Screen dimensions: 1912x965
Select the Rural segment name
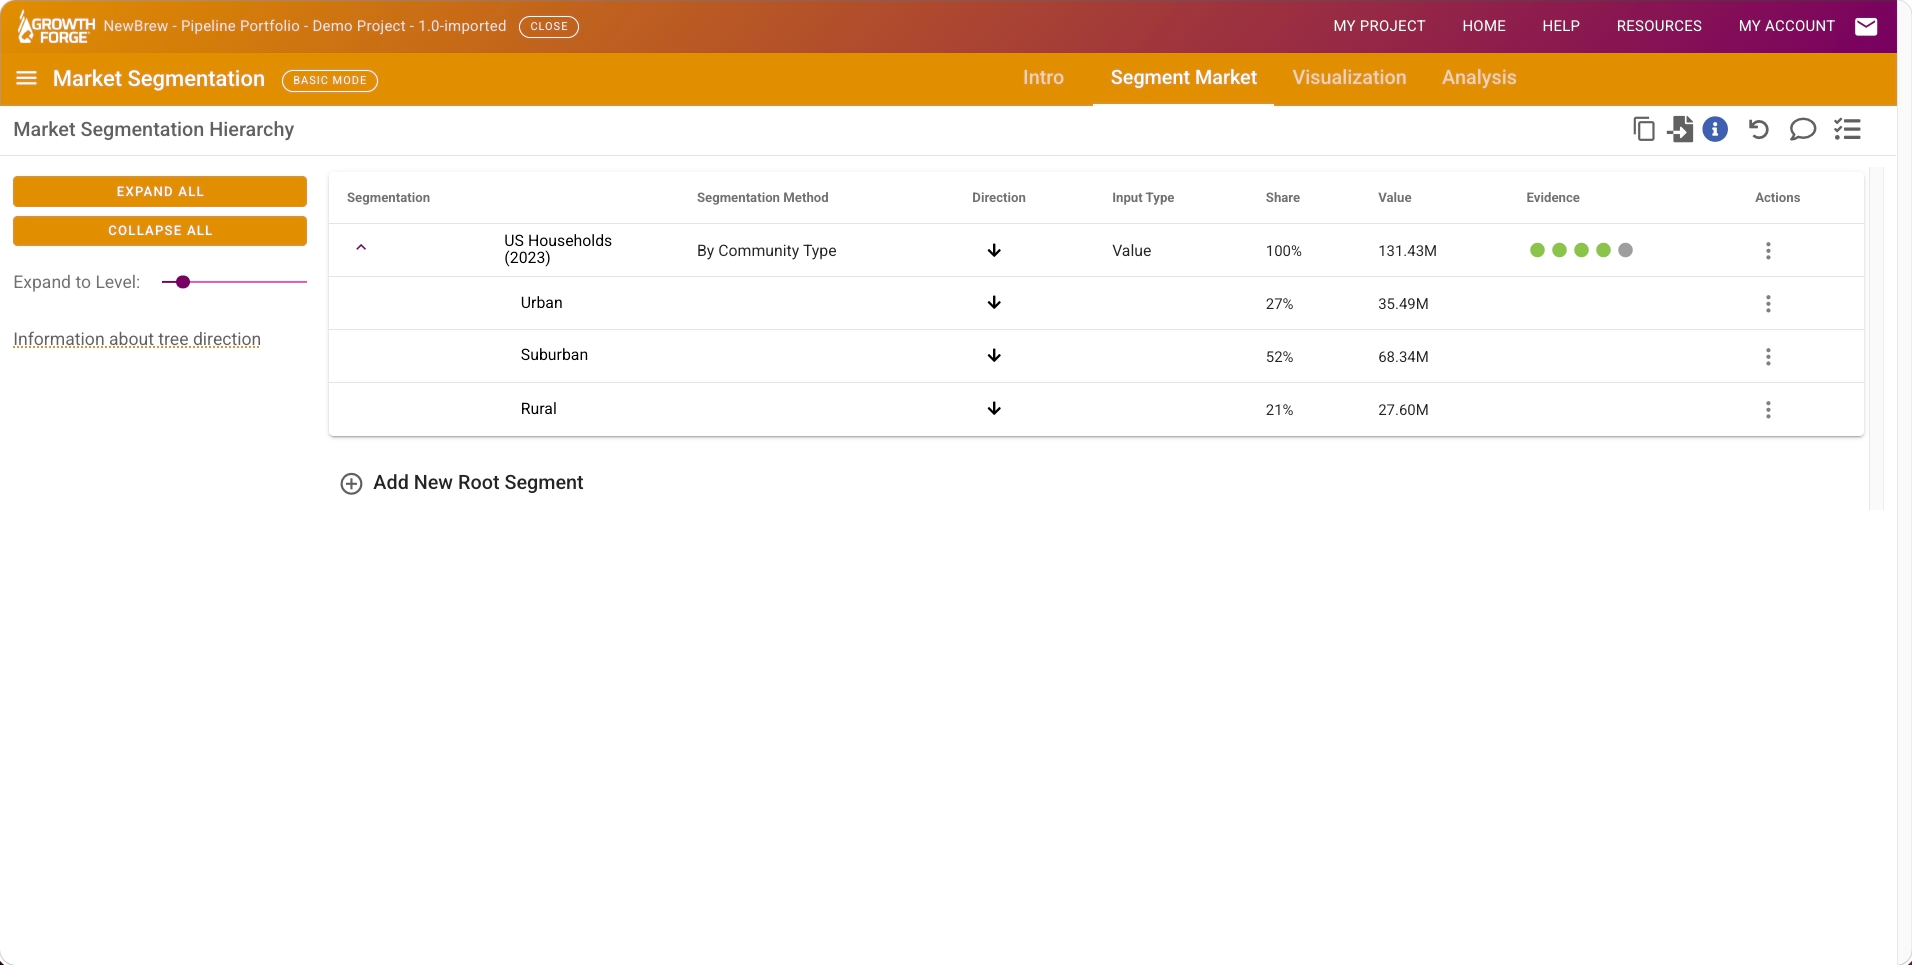[538, 409]
